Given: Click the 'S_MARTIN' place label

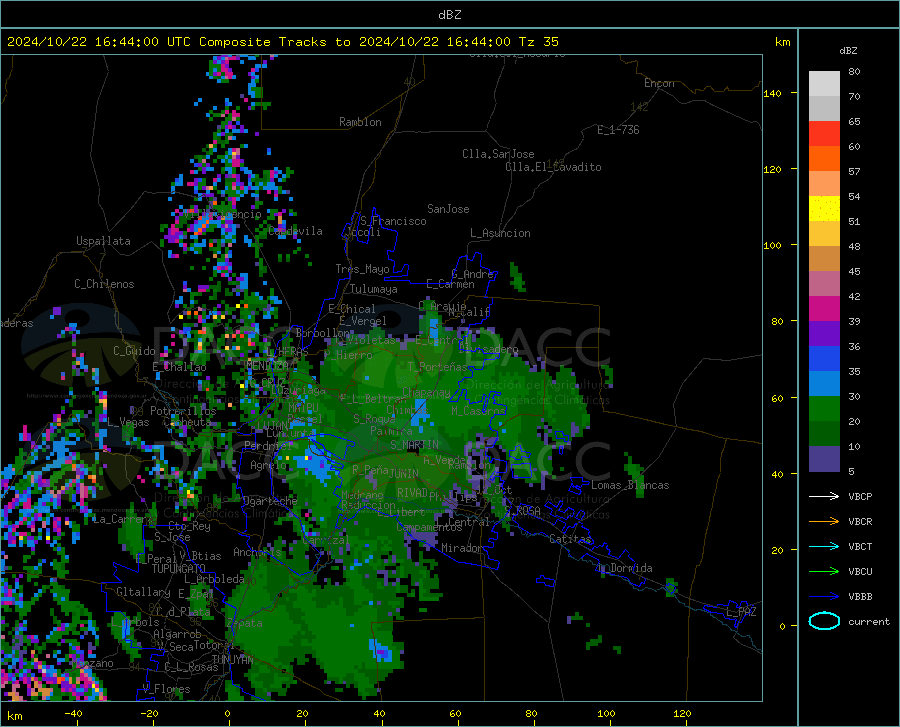Looking at the screenshot, I should pyautogui.click(x=414, y=445).
